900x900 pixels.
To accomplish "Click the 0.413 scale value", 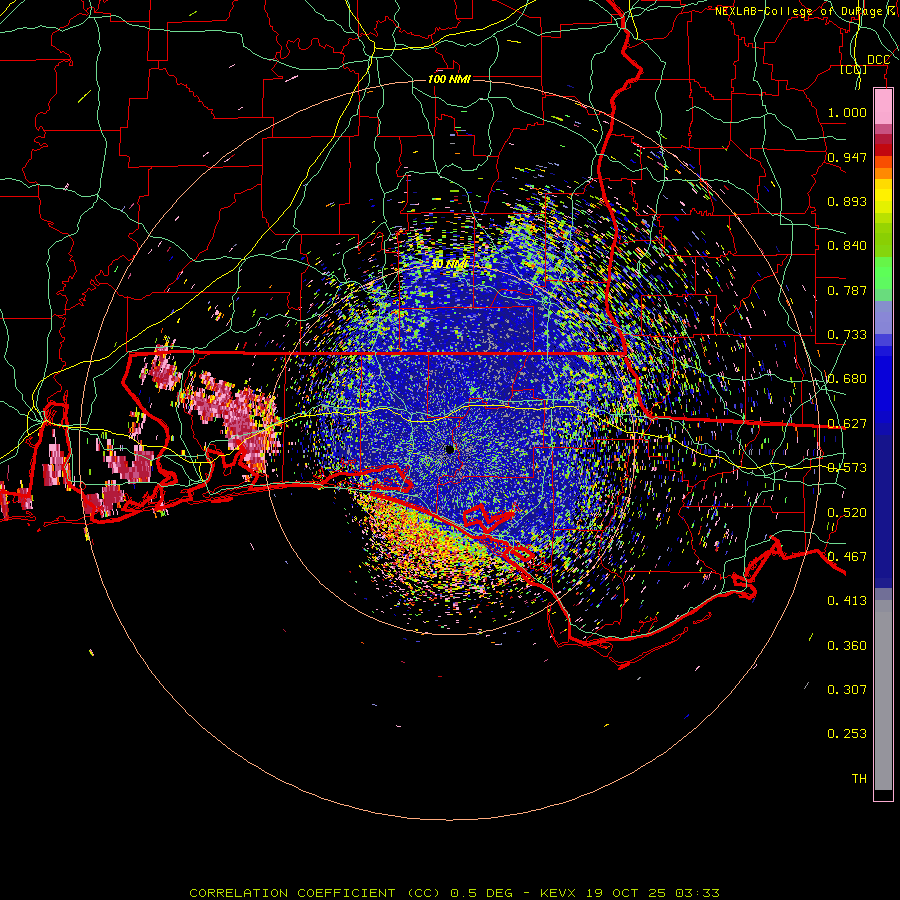I will coord(847,601).
